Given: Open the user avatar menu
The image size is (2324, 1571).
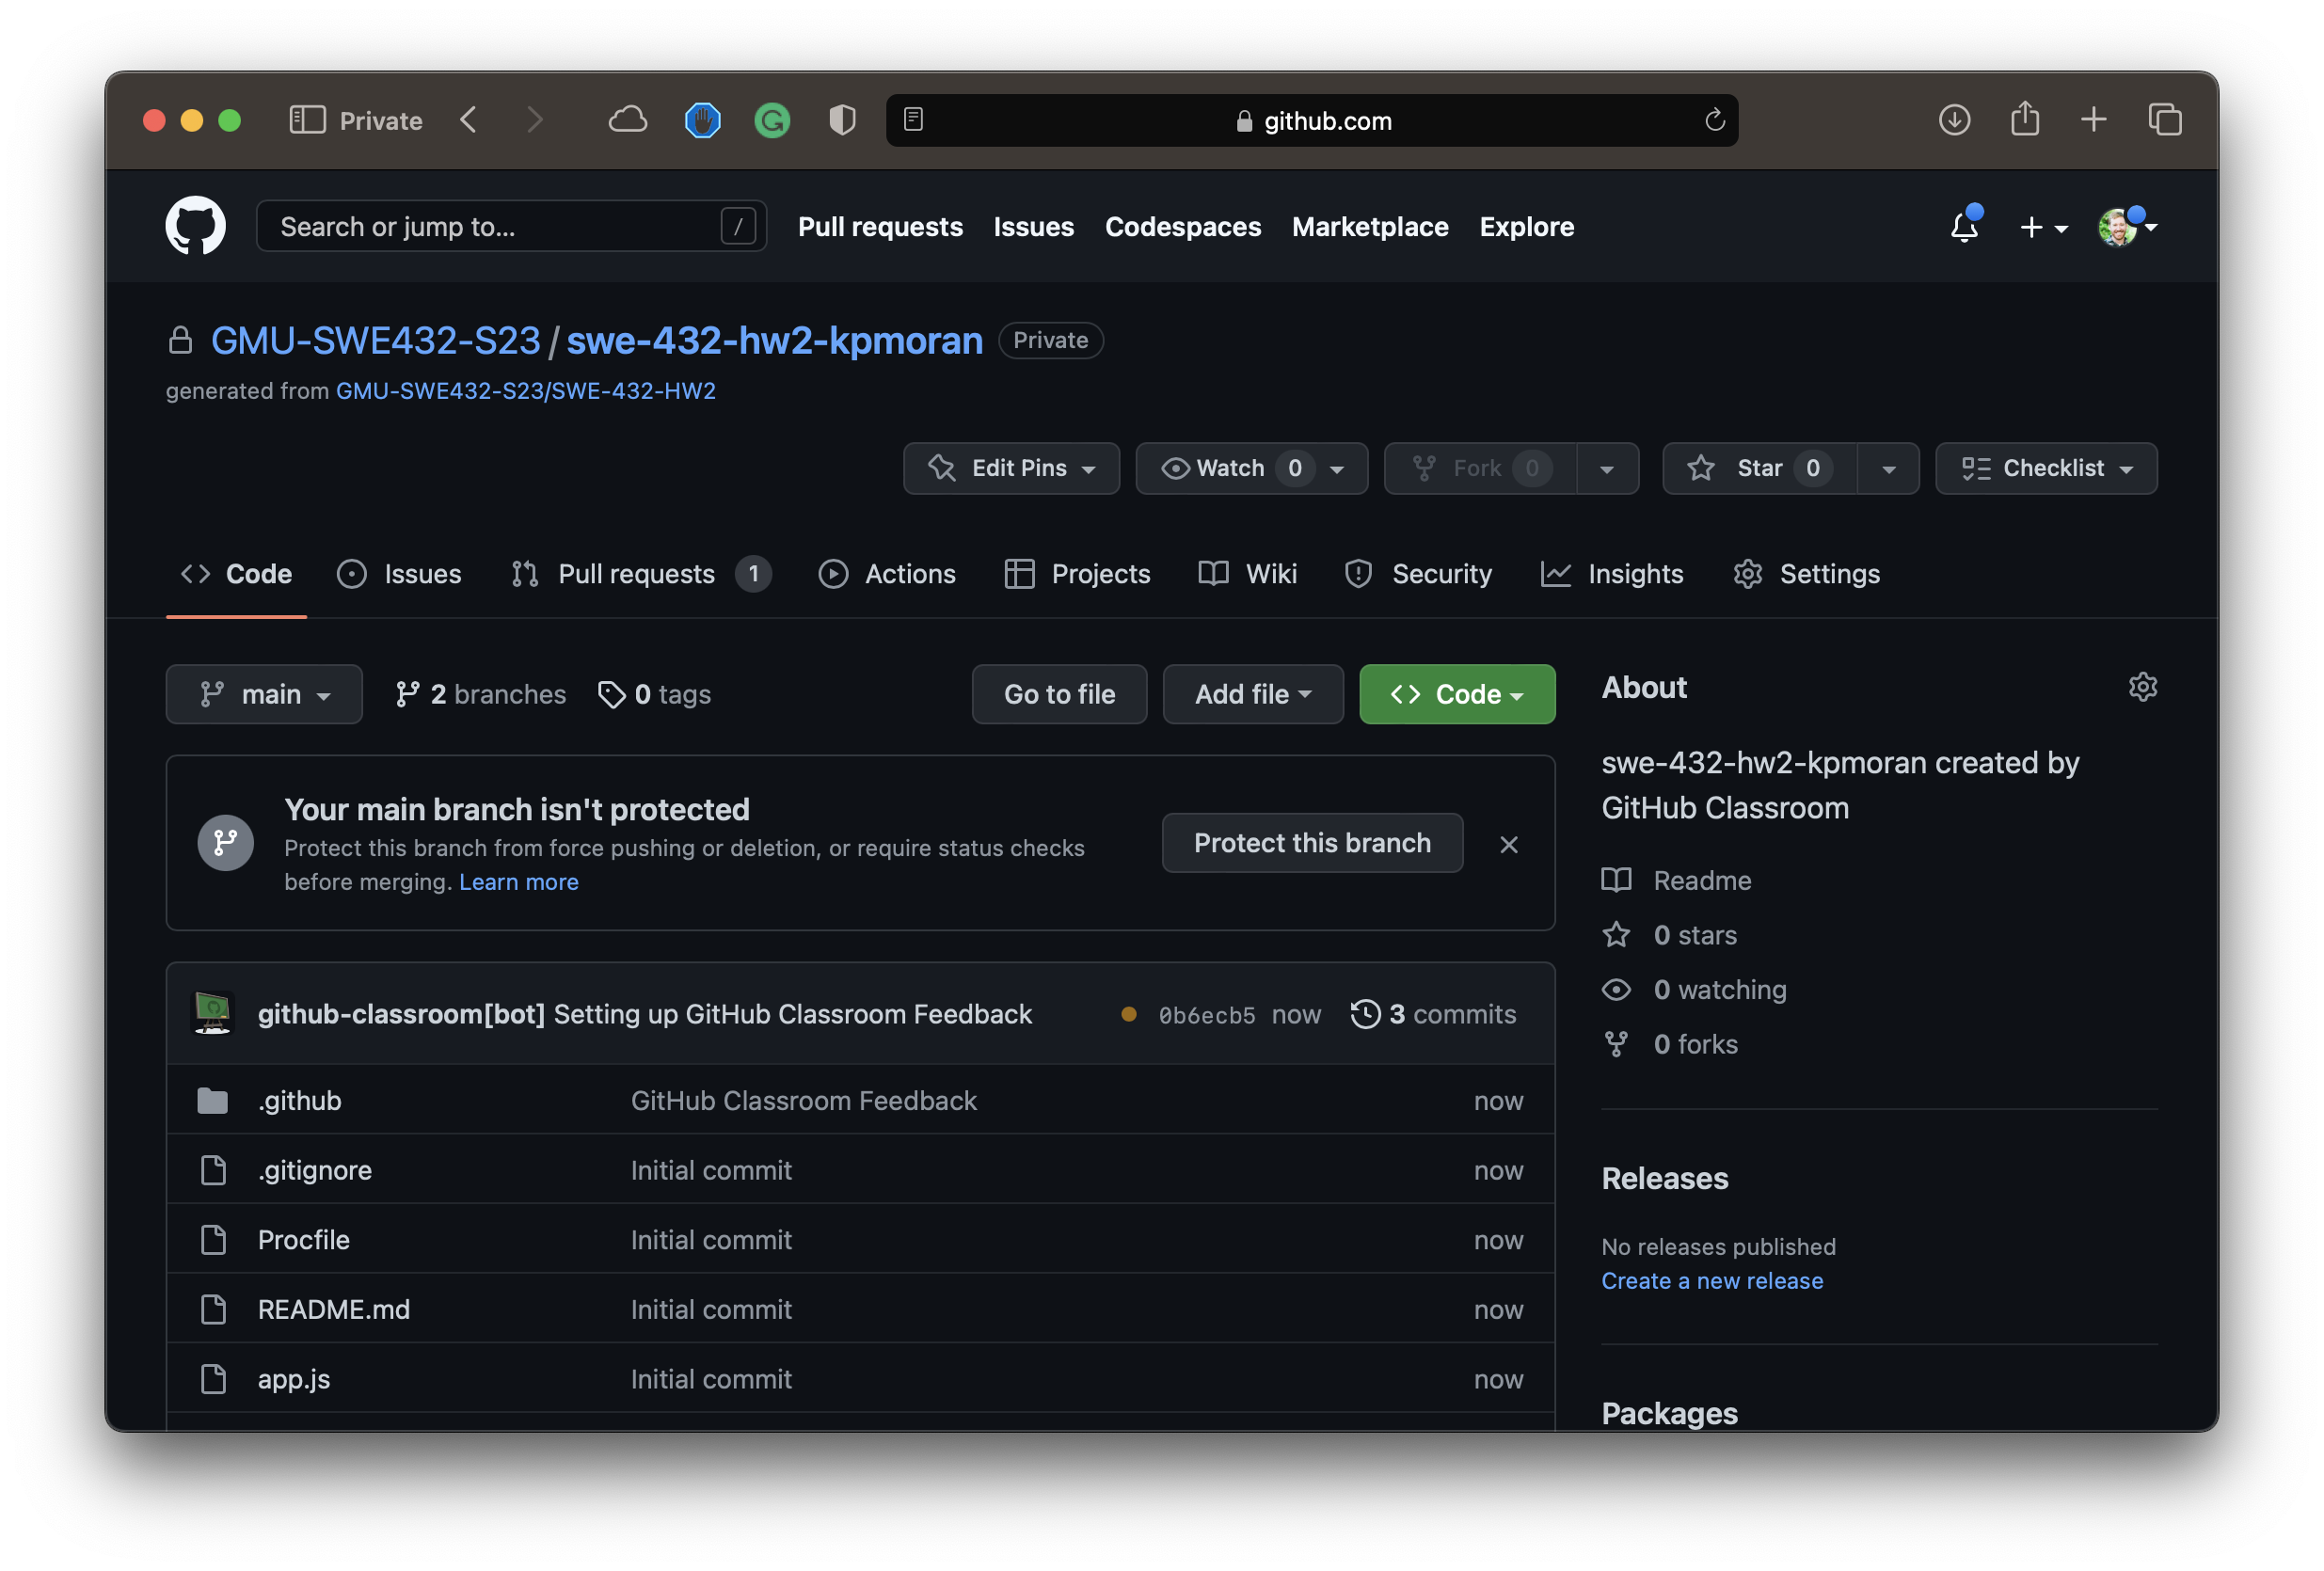Looking at the screenshot, I should 2126,227.
